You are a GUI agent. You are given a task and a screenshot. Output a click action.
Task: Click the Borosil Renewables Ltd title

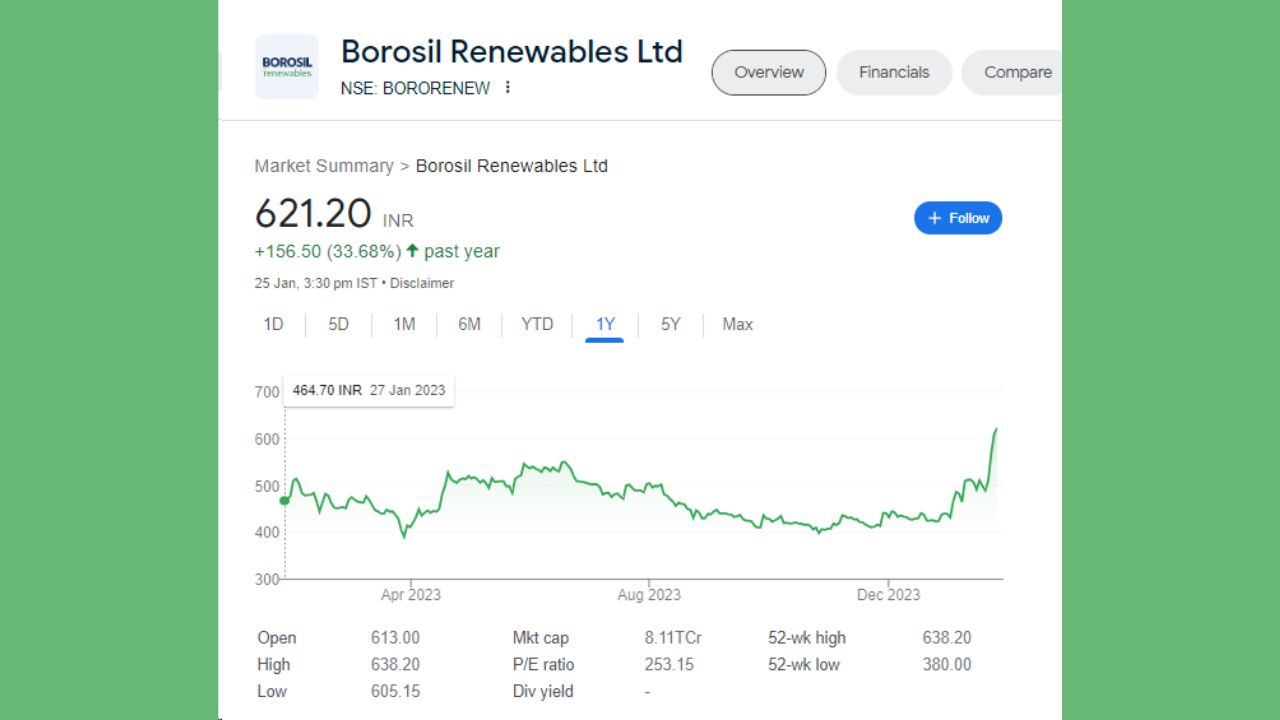[x=512, y=51]
